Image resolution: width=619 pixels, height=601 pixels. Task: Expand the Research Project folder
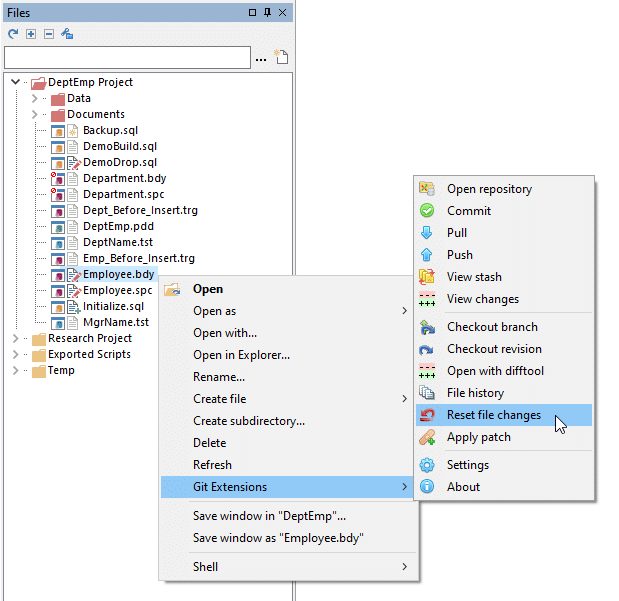tap(15, 338)
